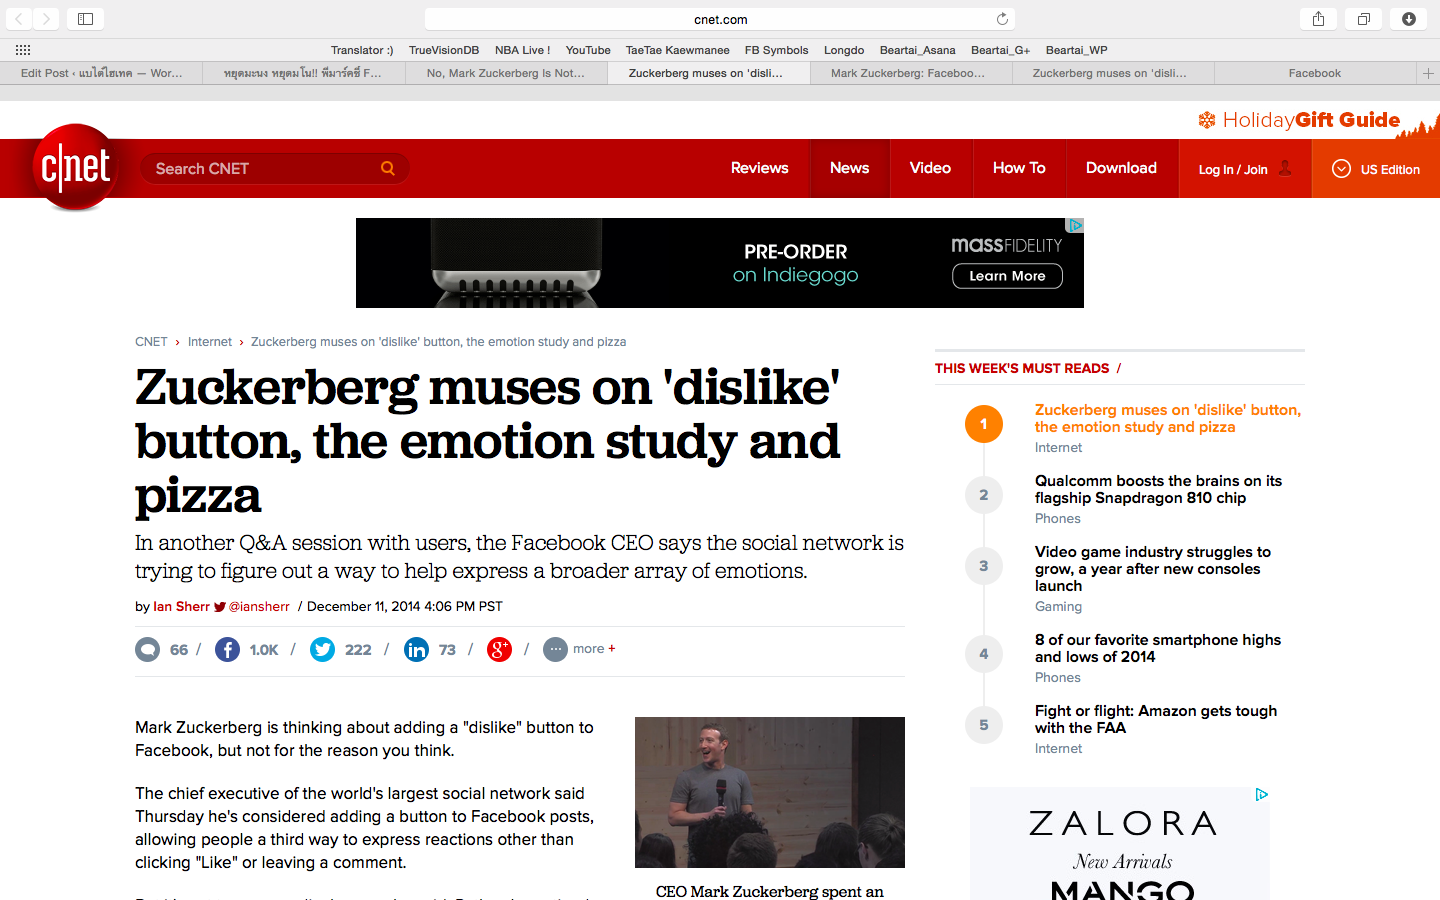This screenshot has height=900, width=1440.
Task: Click the CNET logo
Action: point(76,167)
